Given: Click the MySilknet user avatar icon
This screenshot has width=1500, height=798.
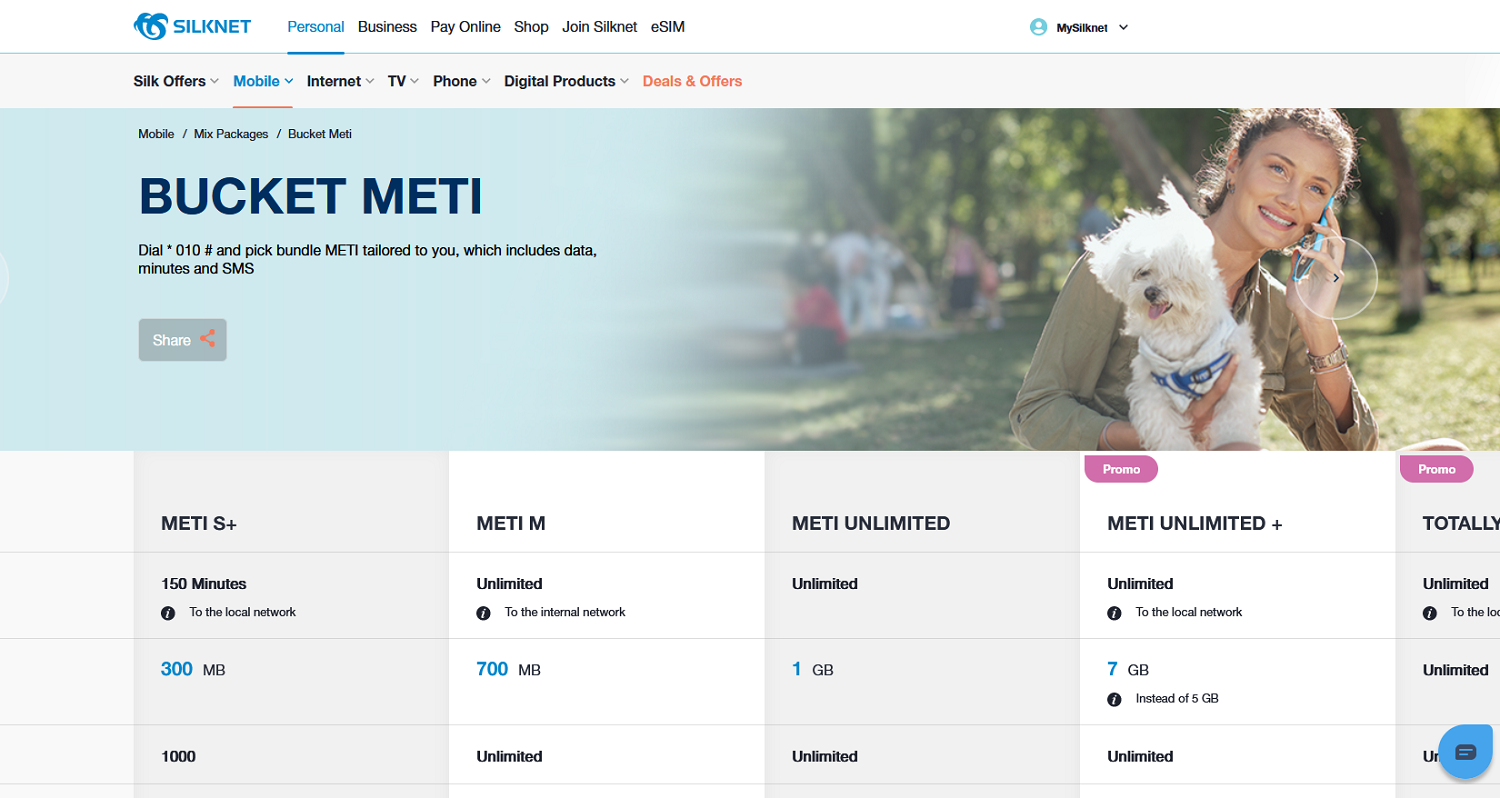Looking at the screenshot, I should (x=1038, y=27).
